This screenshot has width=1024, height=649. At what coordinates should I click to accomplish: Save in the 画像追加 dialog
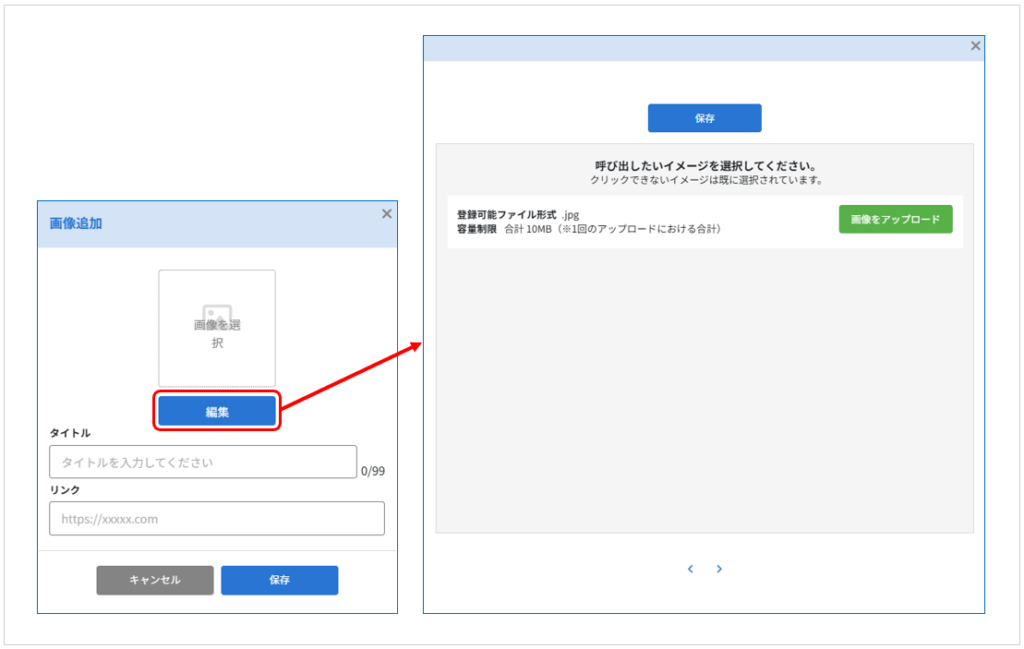click(280, 580)
